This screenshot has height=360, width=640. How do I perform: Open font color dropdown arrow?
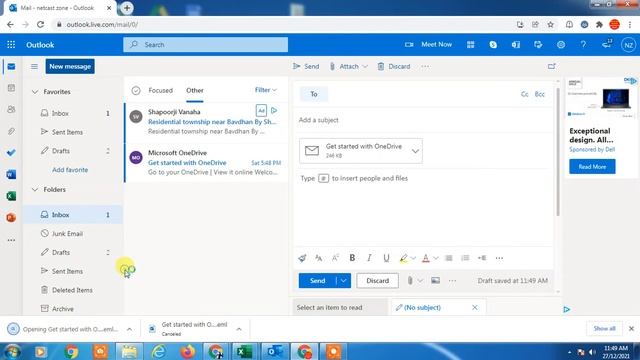[x=436, y=258]
